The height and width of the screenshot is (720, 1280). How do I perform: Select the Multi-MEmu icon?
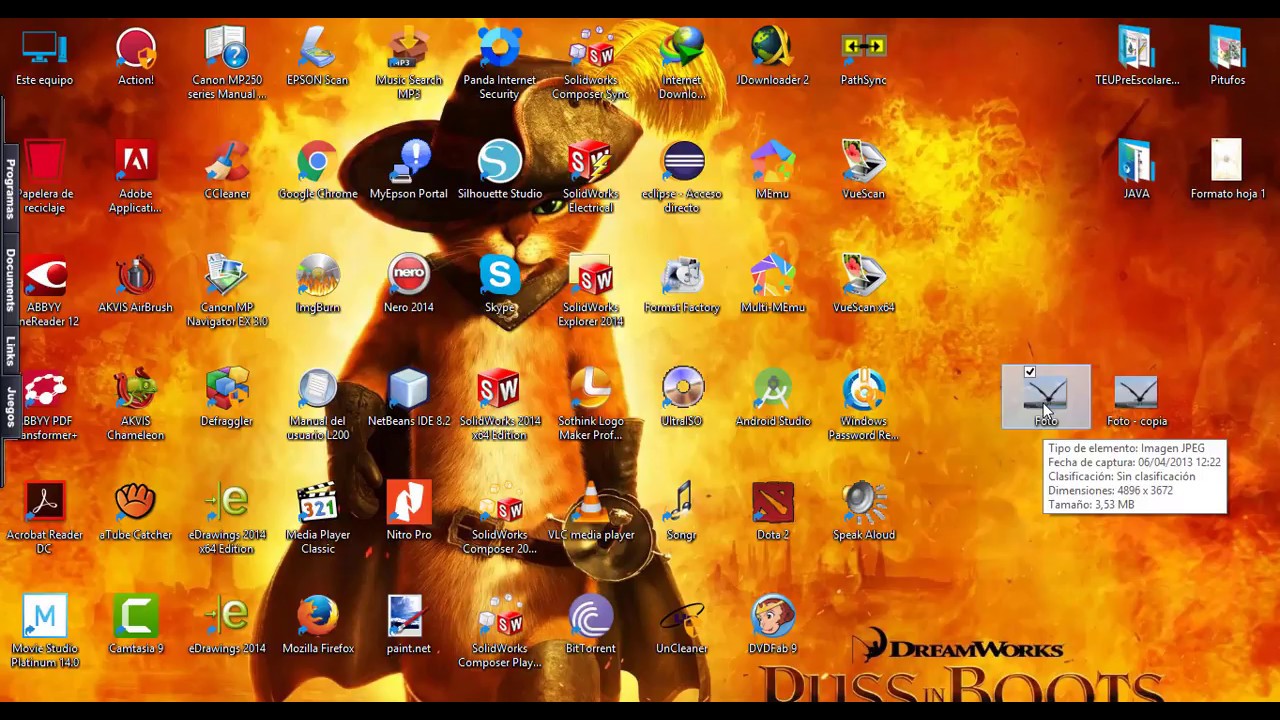pos(772,276)
